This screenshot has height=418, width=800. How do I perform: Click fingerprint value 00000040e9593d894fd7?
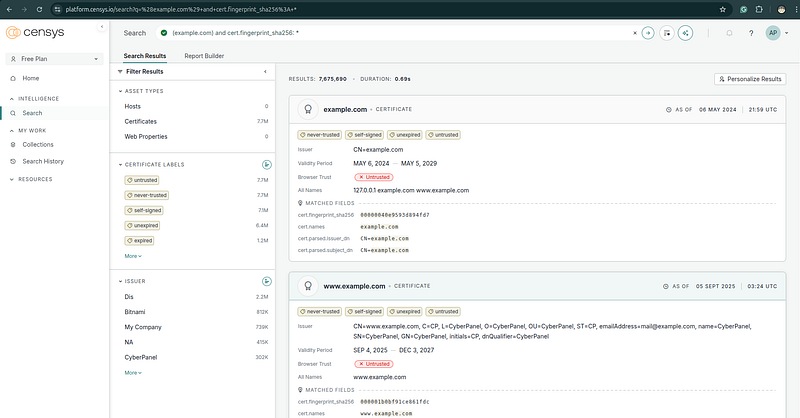(395, 215)
